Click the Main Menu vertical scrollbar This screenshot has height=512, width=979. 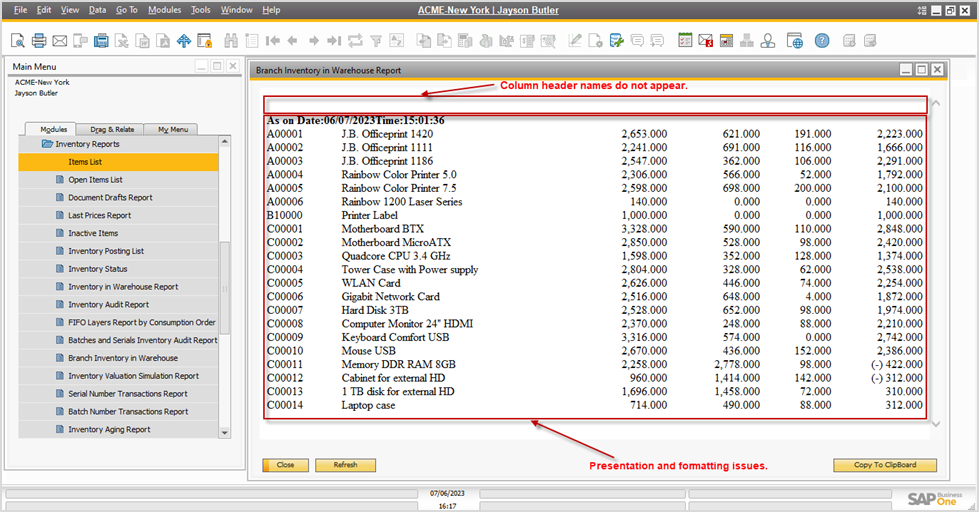coord(224,300)
